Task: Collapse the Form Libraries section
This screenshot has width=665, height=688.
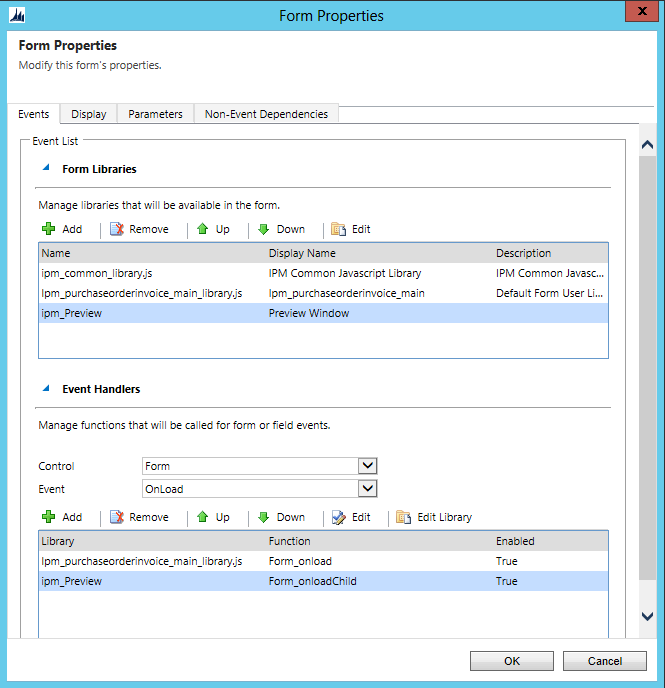Action: point(46,168)
